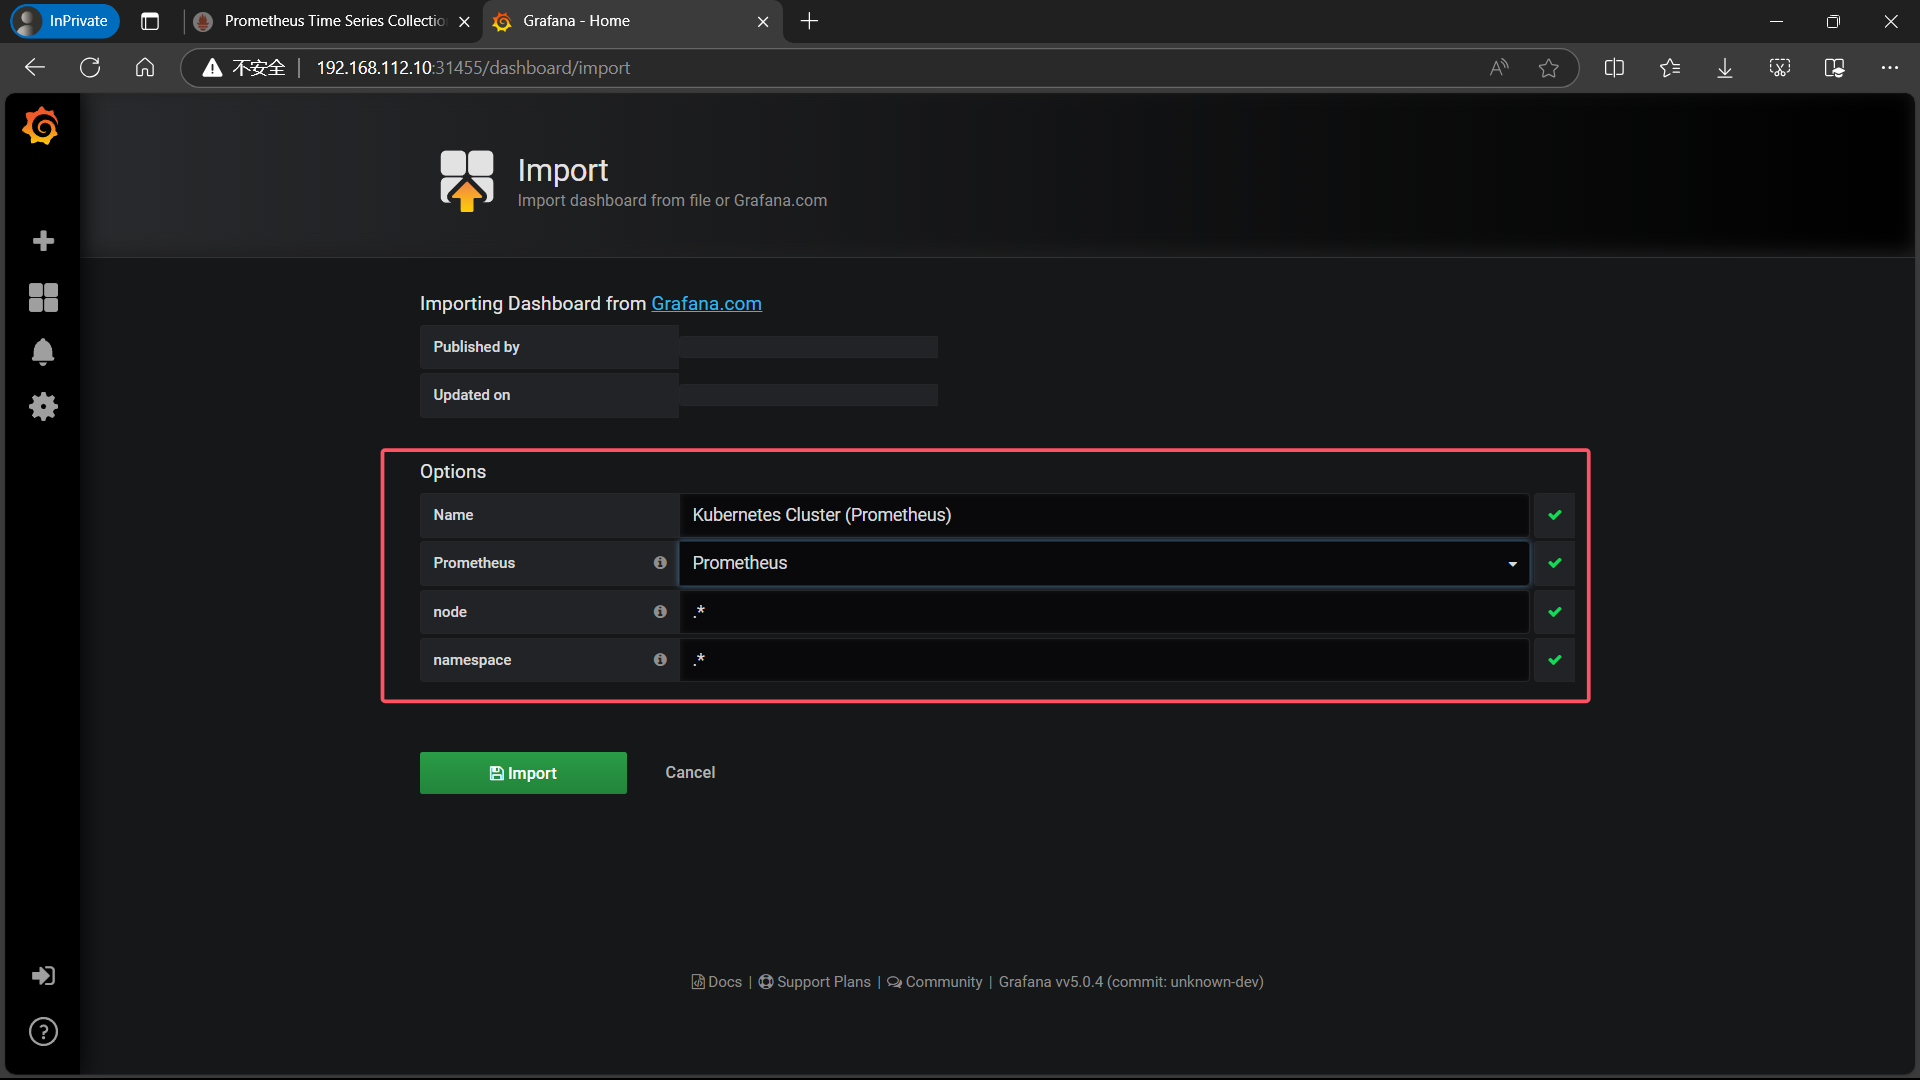Open the Alerting bell icon
1920x1080 pixels.
coord(43,352)
